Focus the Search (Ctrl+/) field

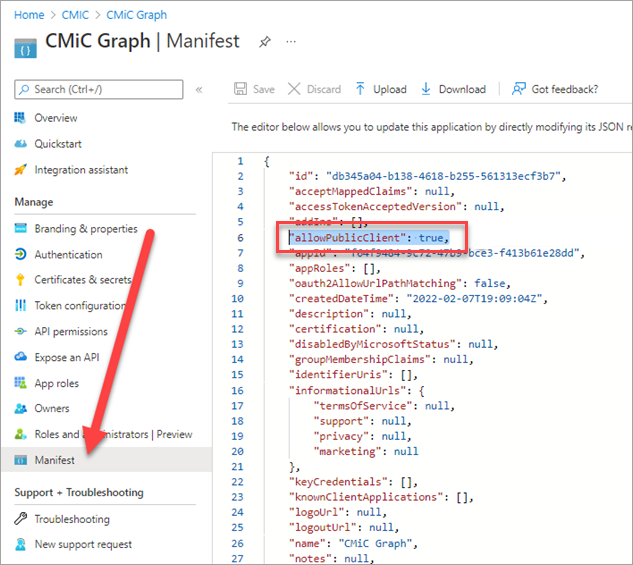(99, 89)
